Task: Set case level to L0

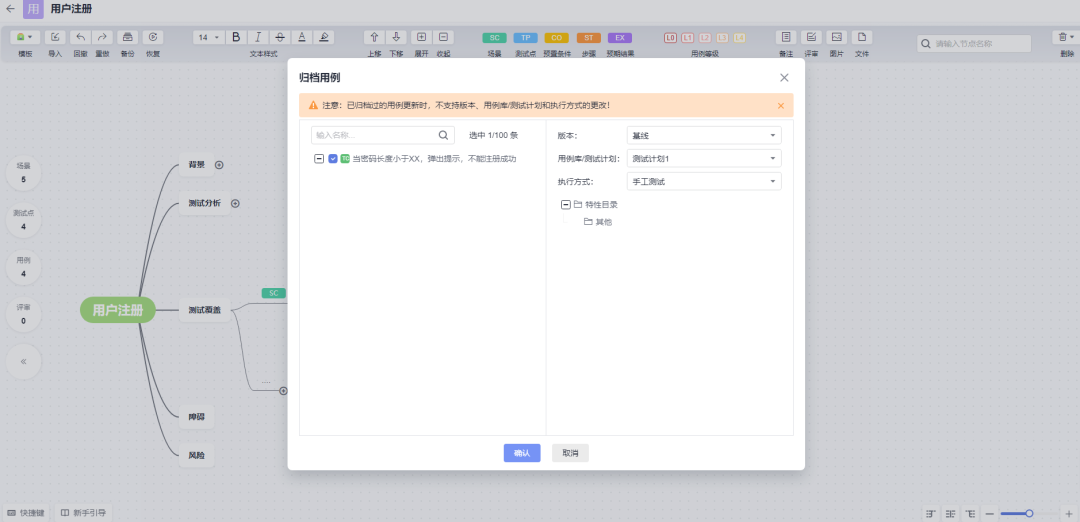Action: pos(670,38)
